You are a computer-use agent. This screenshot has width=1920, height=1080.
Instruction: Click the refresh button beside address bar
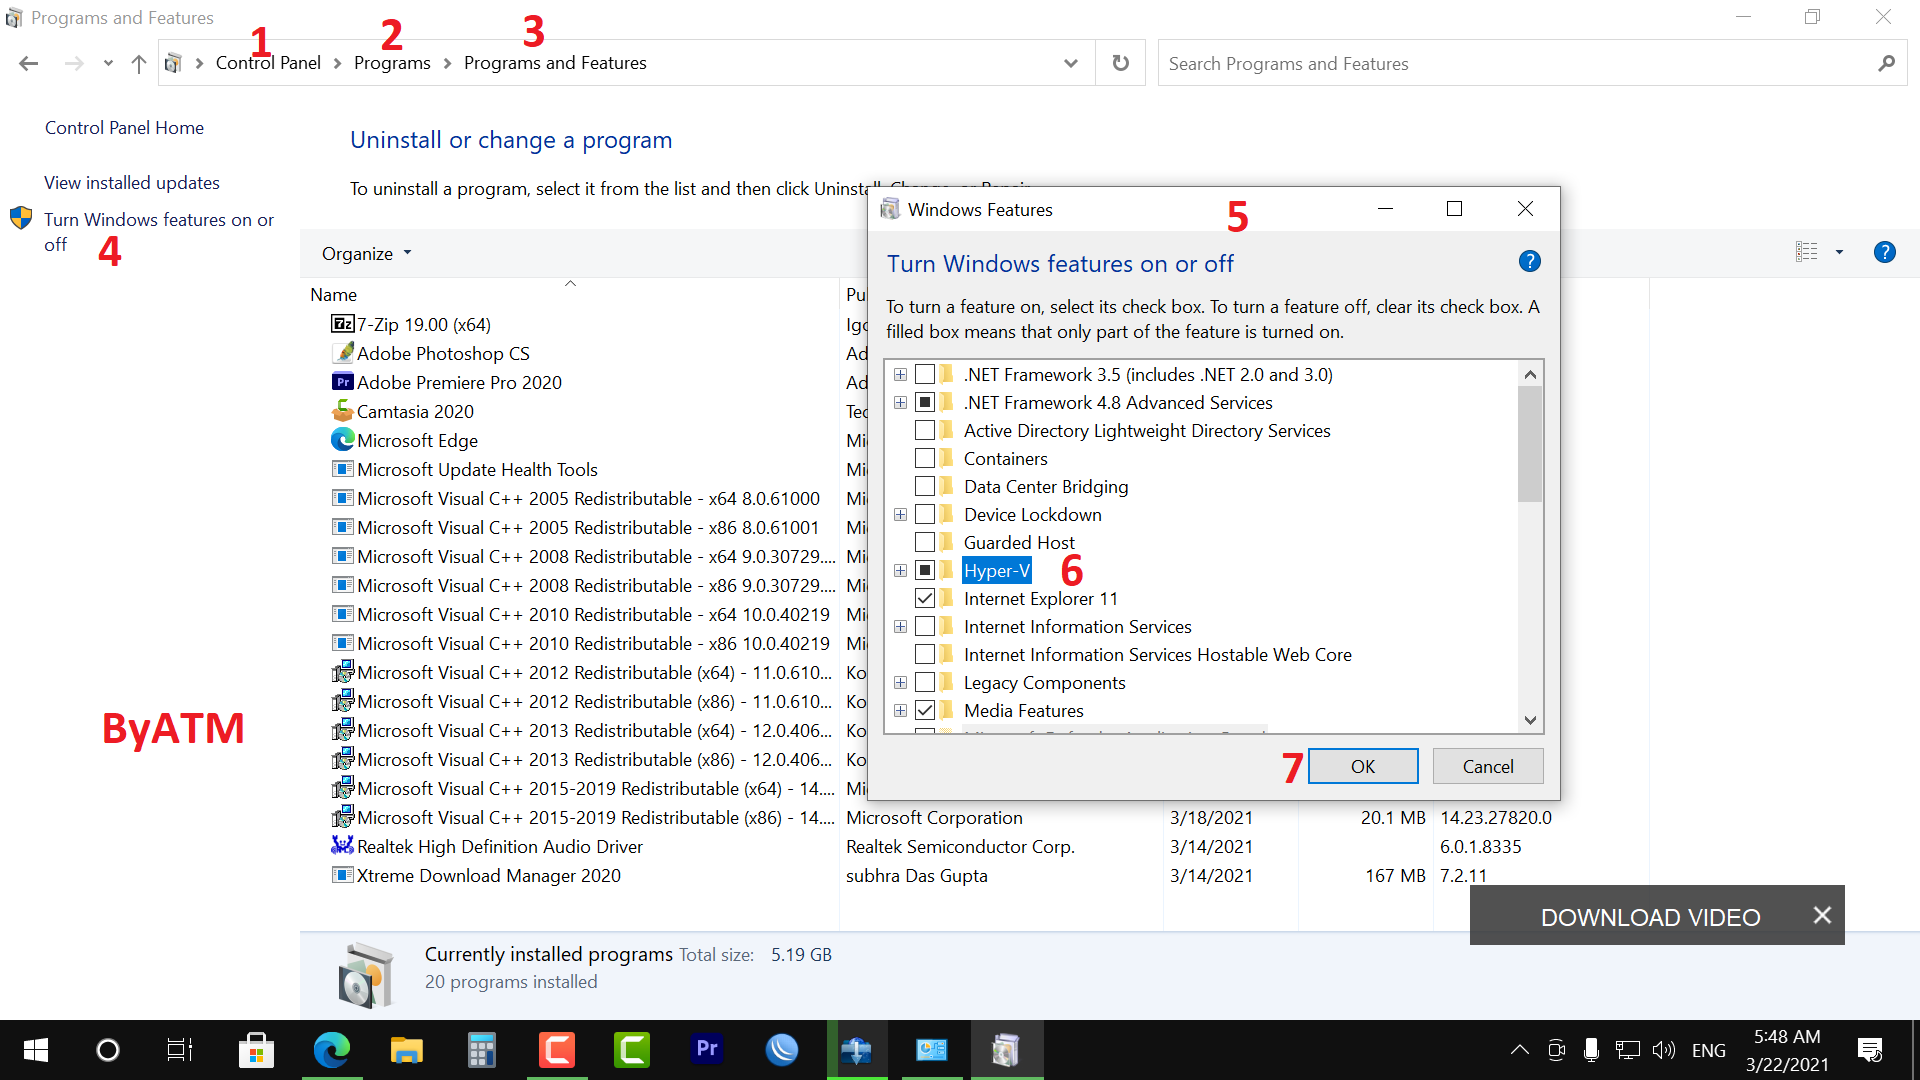coord(1120,63)
